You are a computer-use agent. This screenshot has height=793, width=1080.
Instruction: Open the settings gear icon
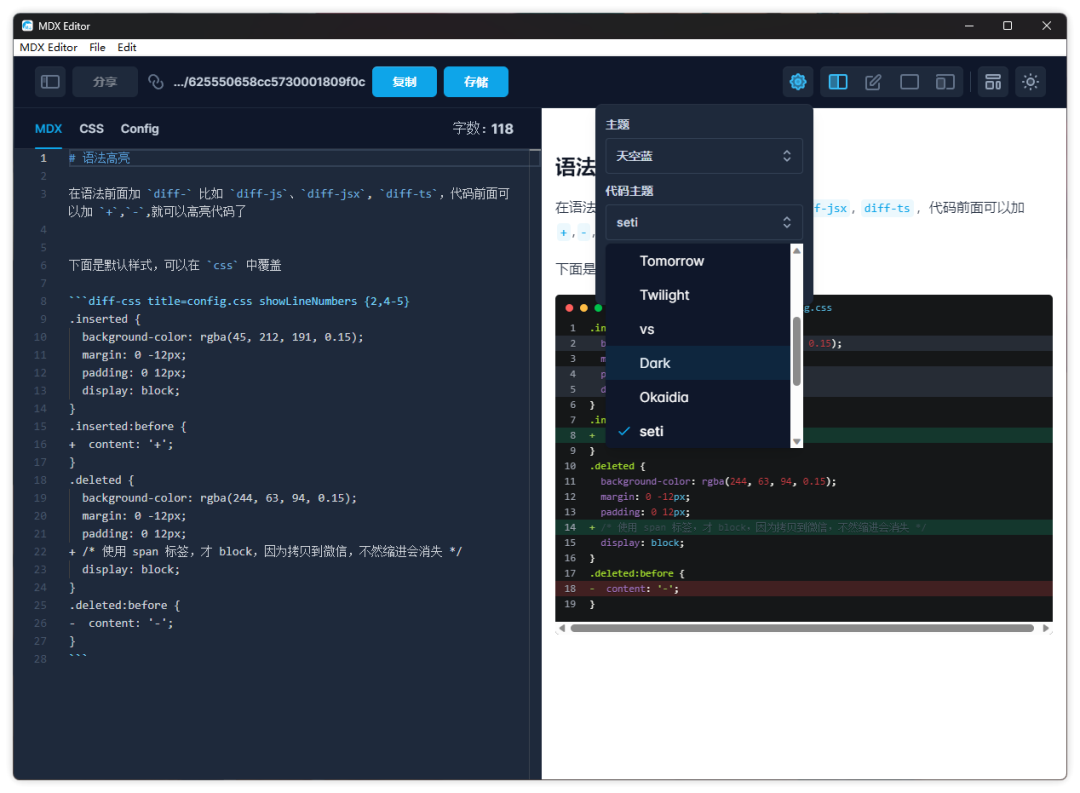pos(798,82)
